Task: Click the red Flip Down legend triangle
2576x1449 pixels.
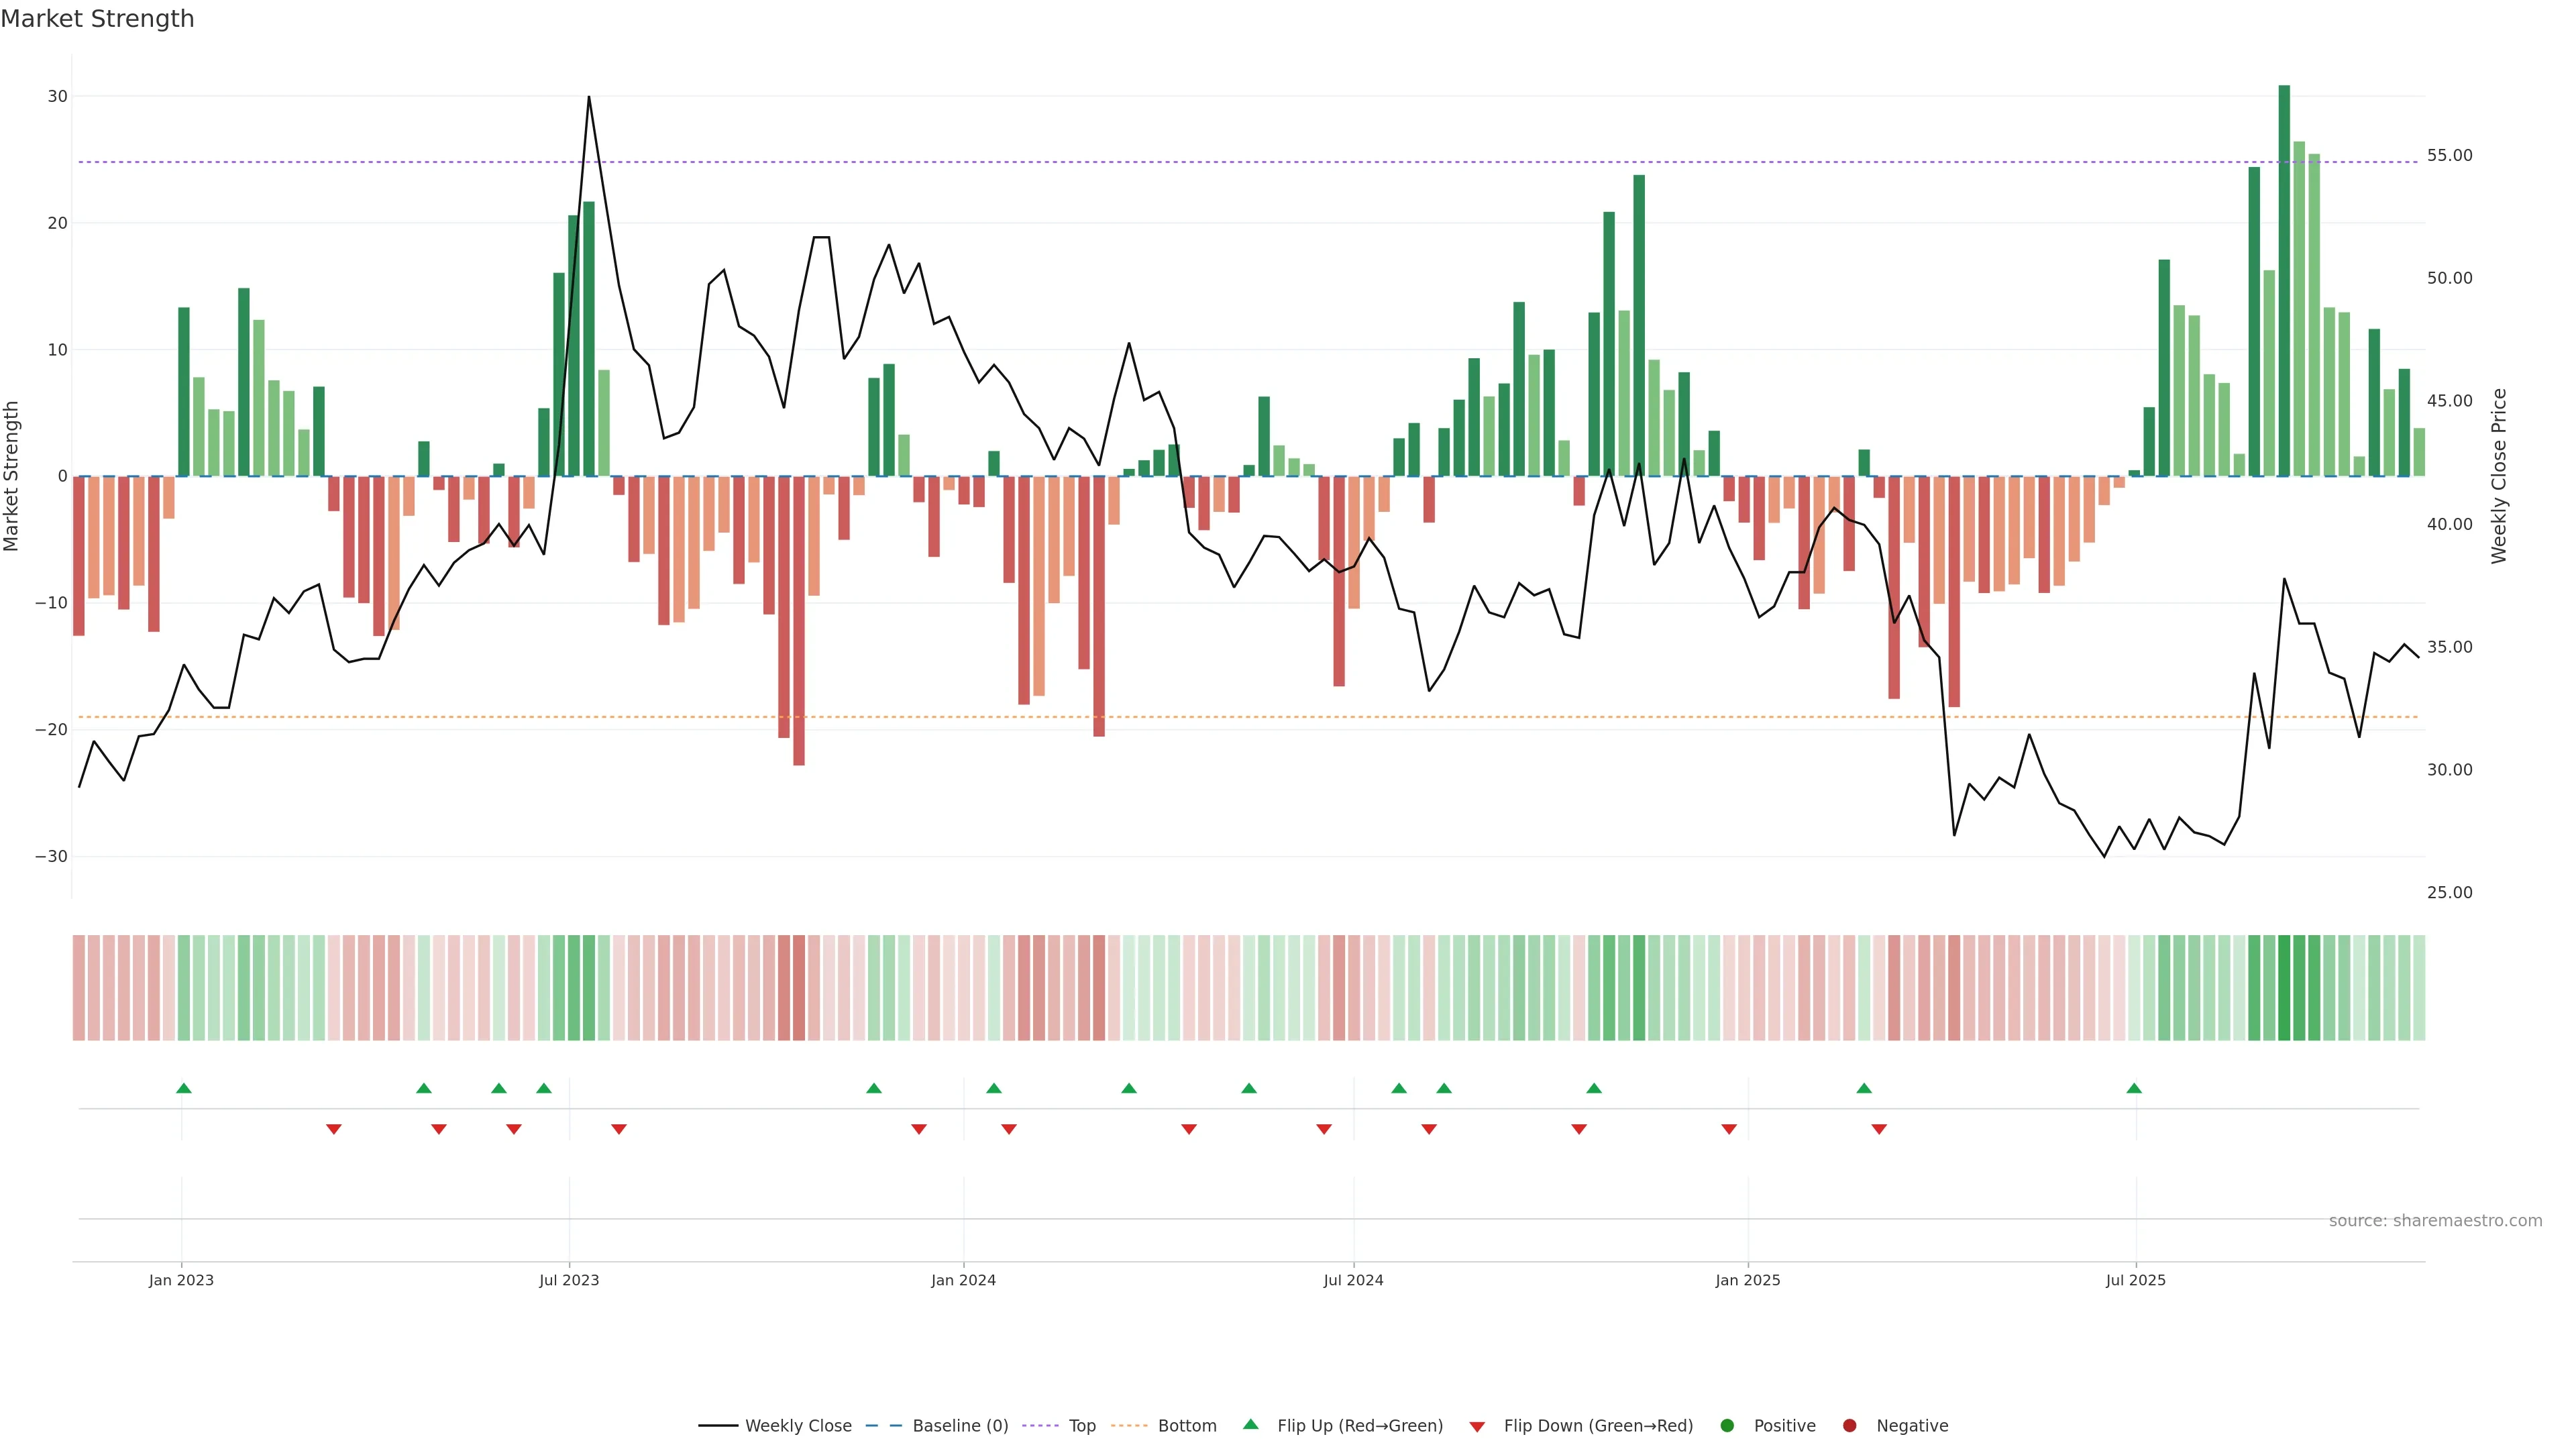Action: (1477, 1427)
